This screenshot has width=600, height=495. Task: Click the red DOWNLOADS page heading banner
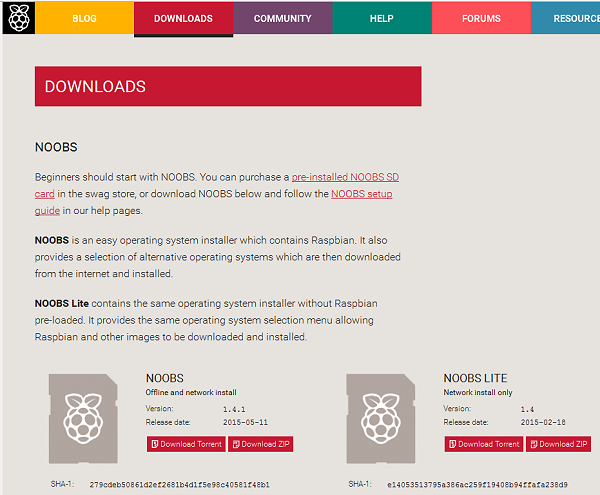[x=228, y=86]
